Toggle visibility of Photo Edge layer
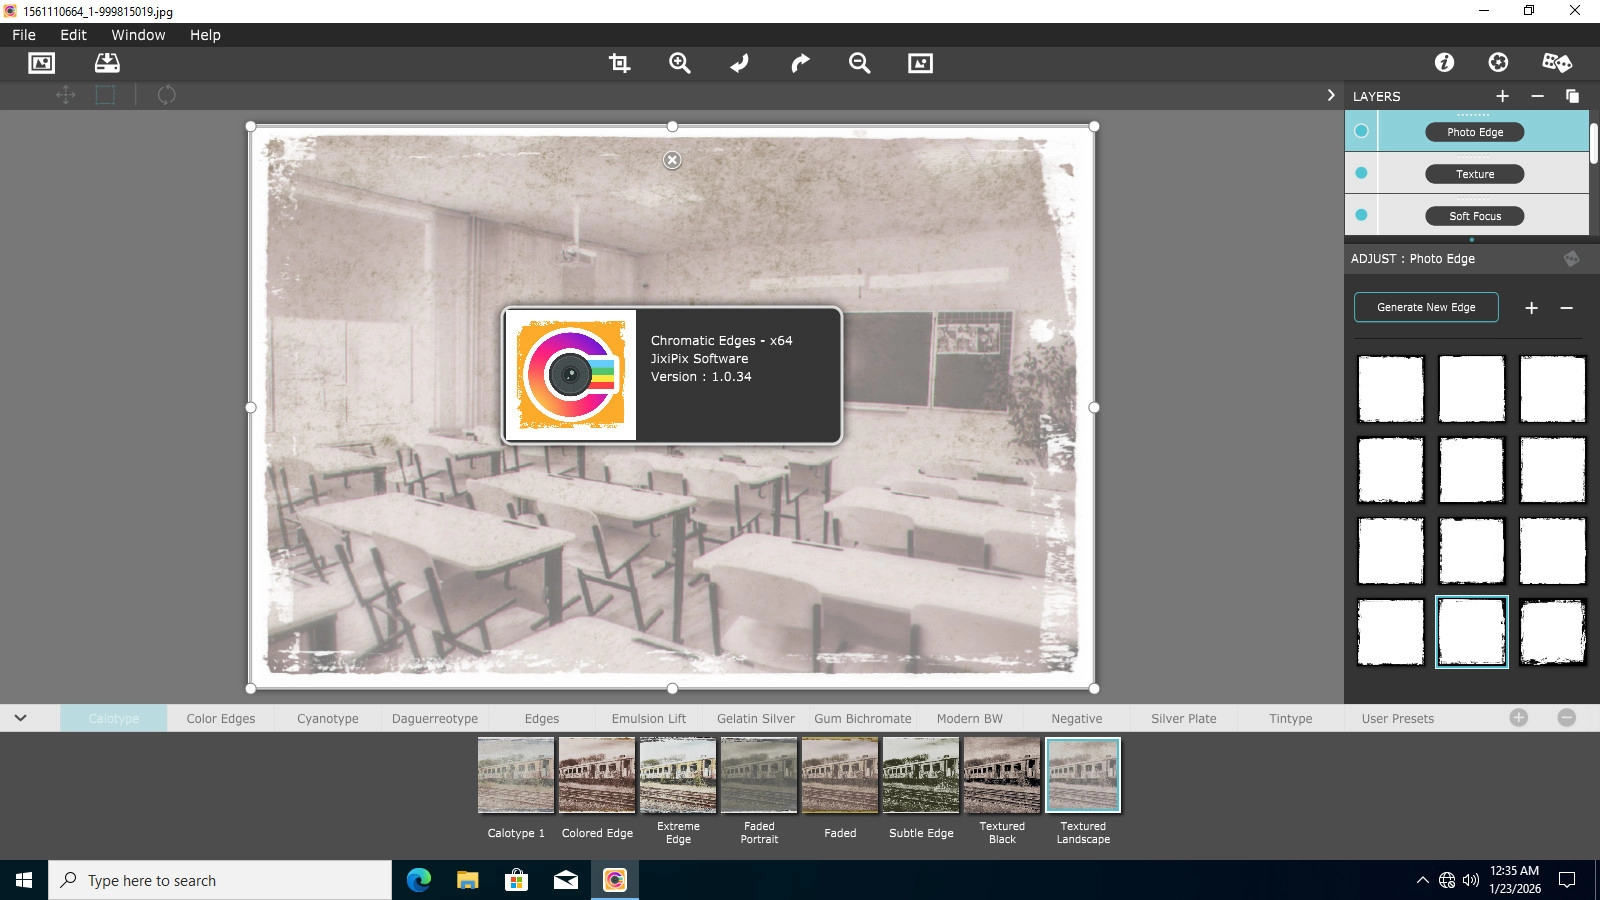This screenshot has width=1600, height=900. pos(1361,131)
